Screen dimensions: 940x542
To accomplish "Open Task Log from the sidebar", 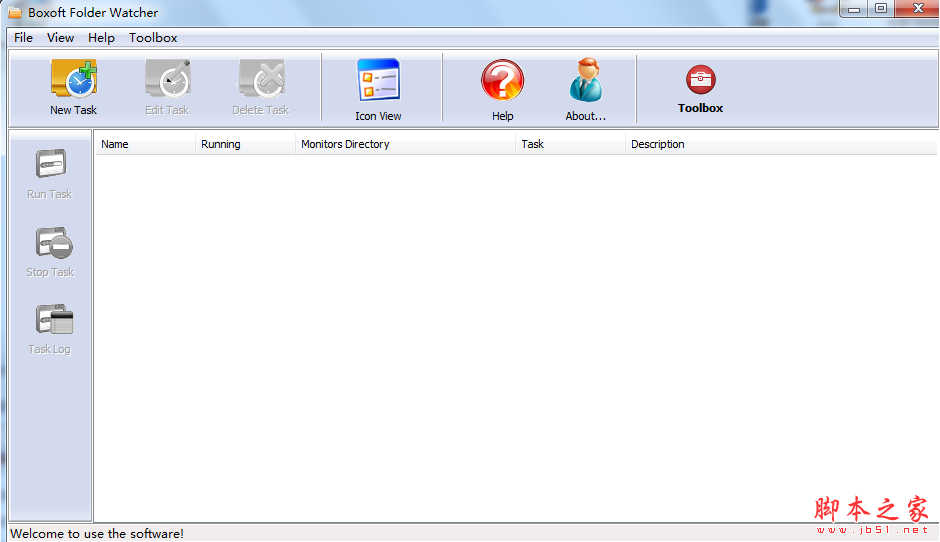I will pos(50,329).
